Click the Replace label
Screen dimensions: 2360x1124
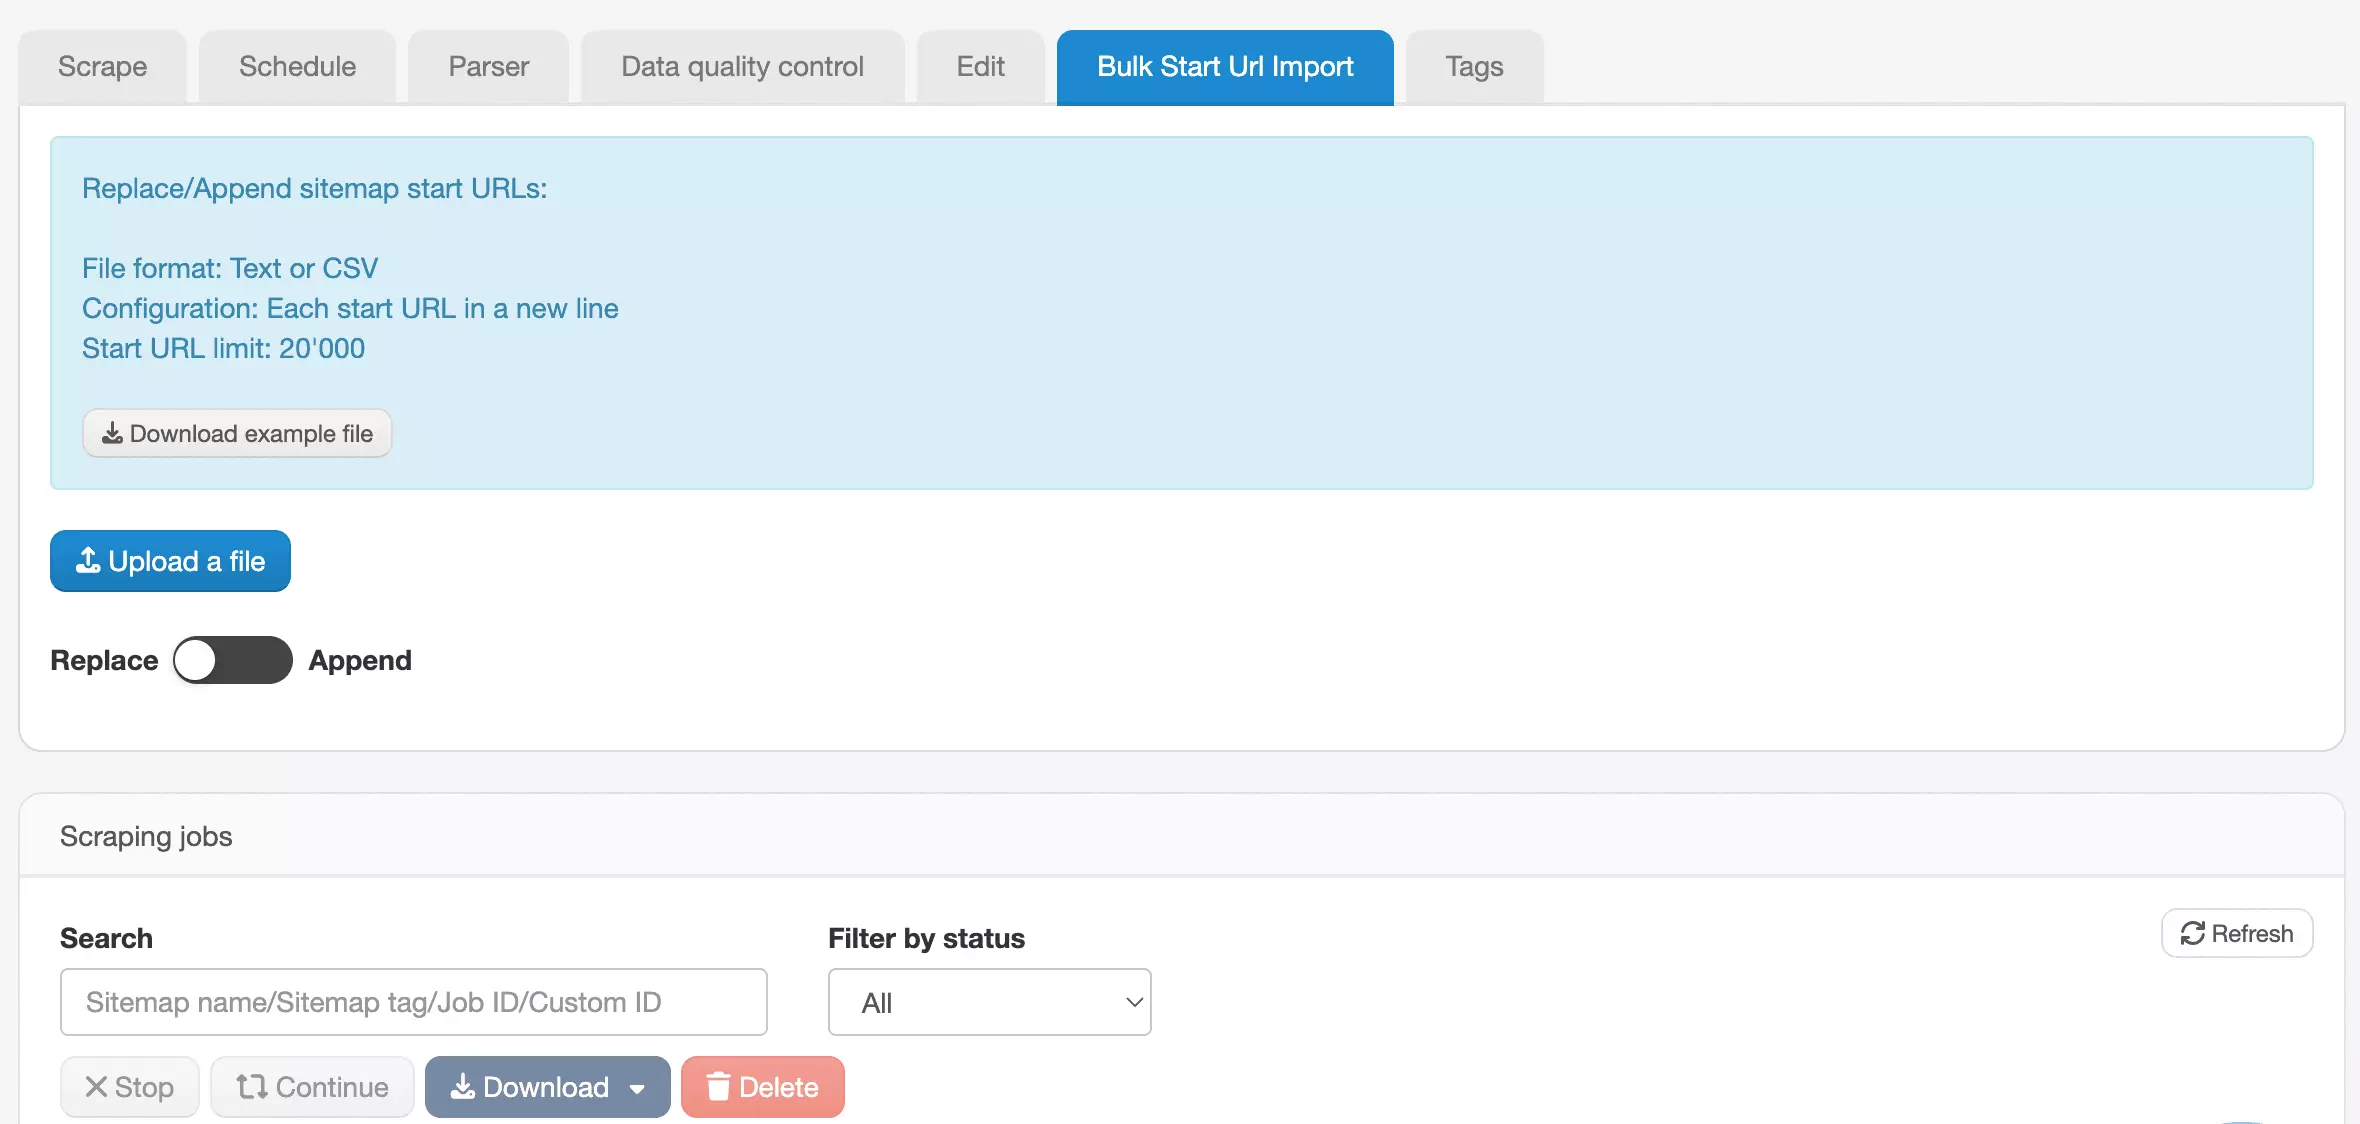click(104, 660)
